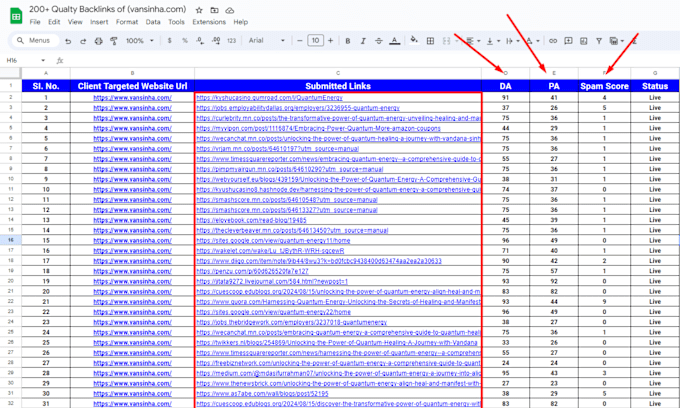Open the name box dropdown arrow

[x=43, y=60]
